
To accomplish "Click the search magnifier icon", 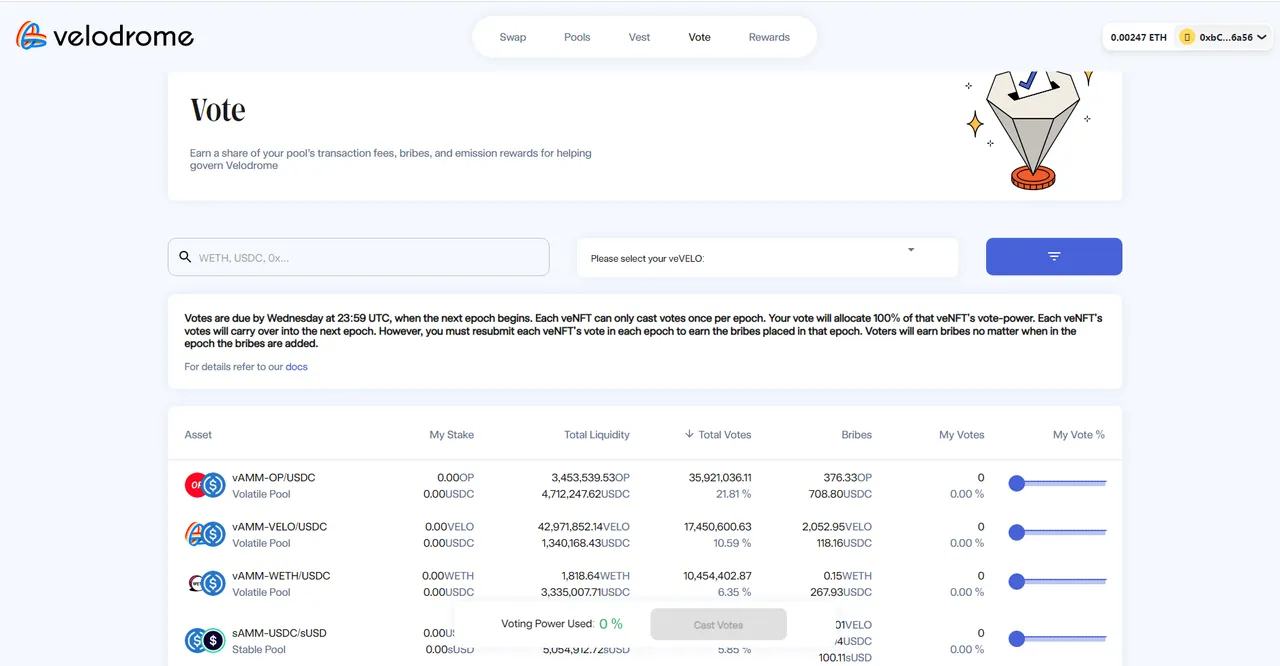I will tap(185, 257).
